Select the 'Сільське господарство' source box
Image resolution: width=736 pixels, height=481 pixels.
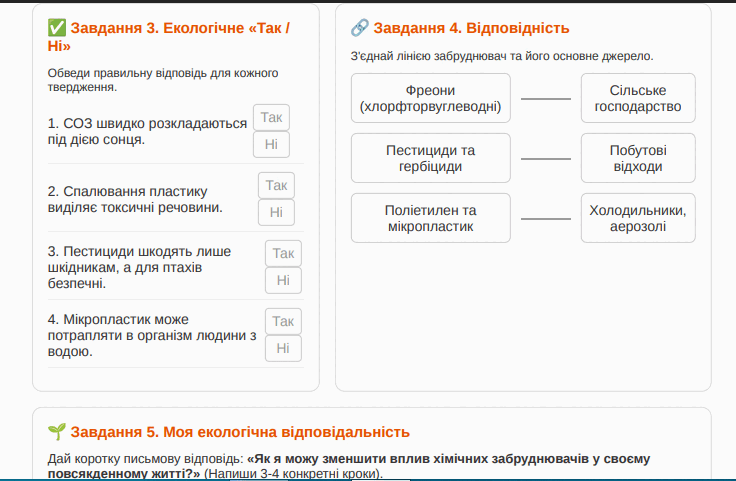[638, 98]
